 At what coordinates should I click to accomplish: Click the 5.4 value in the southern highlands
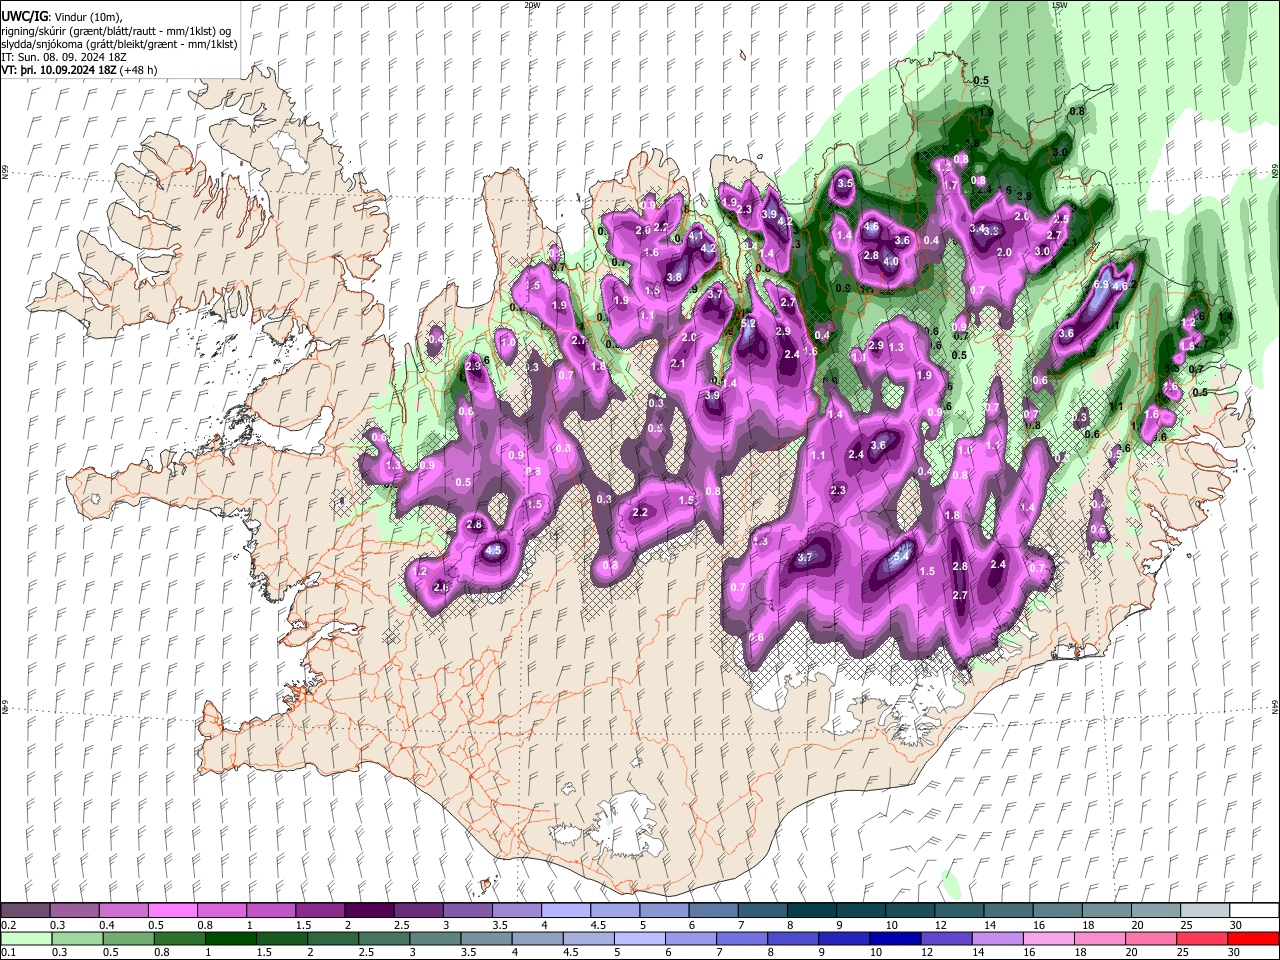(901, 556)
